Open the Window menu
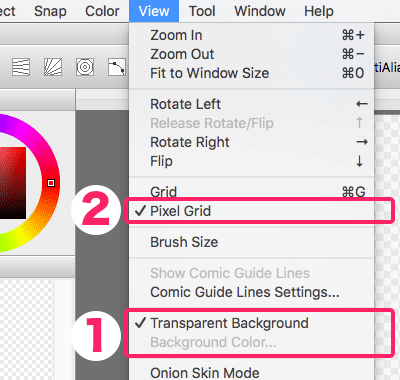Screen dimensions: 400x380 click(260, 11)
